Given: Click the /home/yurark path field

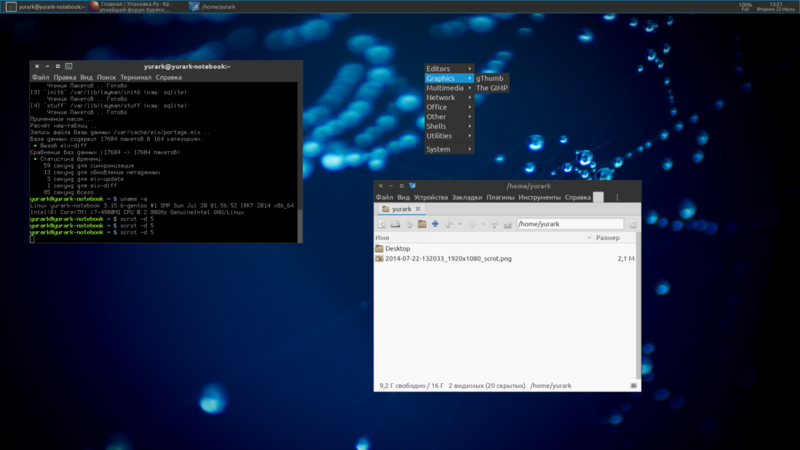Looking at the screenshot, I should click(570, 224).
